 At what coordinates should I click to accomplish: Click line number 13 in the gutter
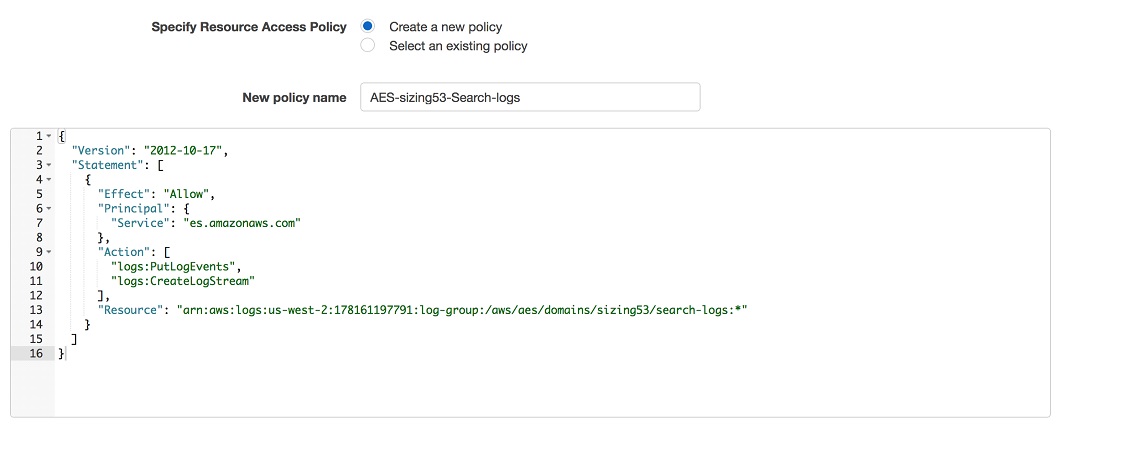click(37, 310)
